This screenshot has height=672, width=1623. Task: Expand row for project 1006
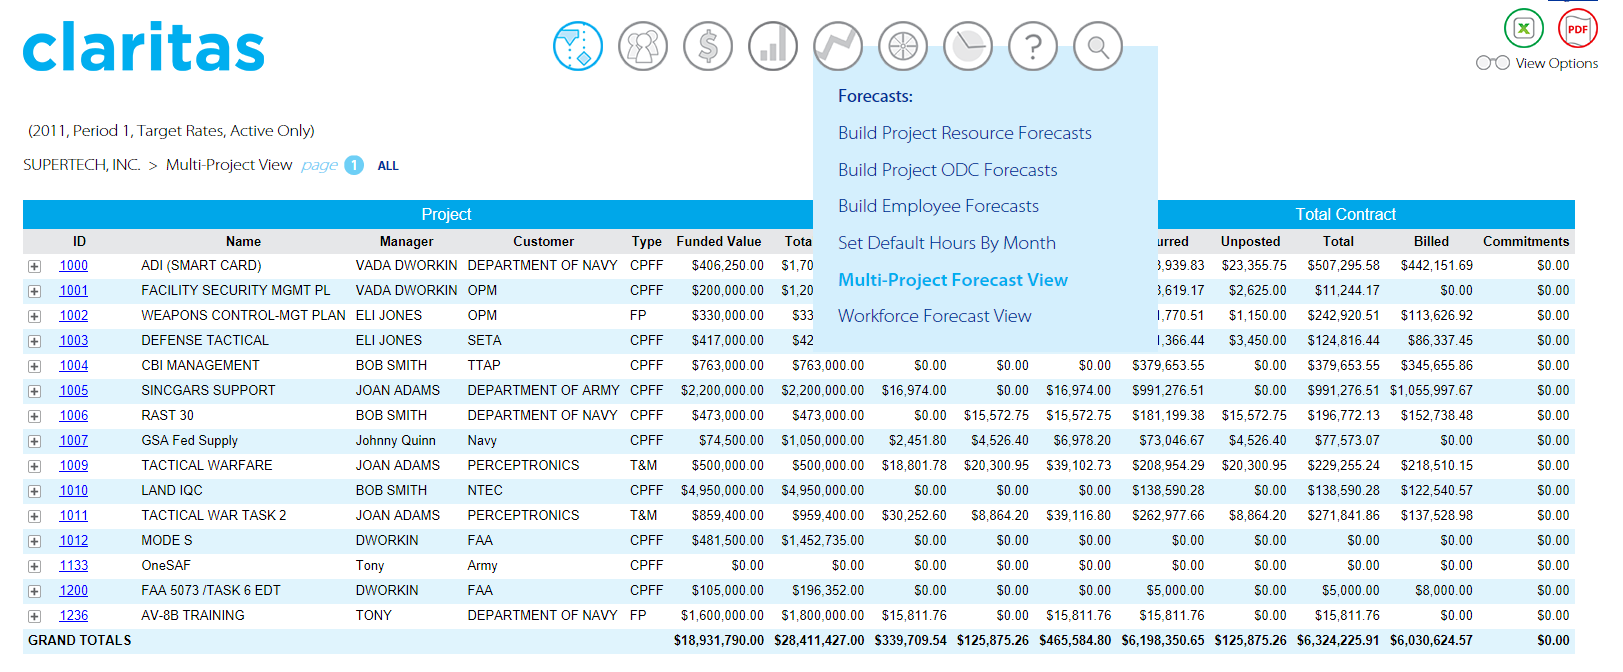34,416
